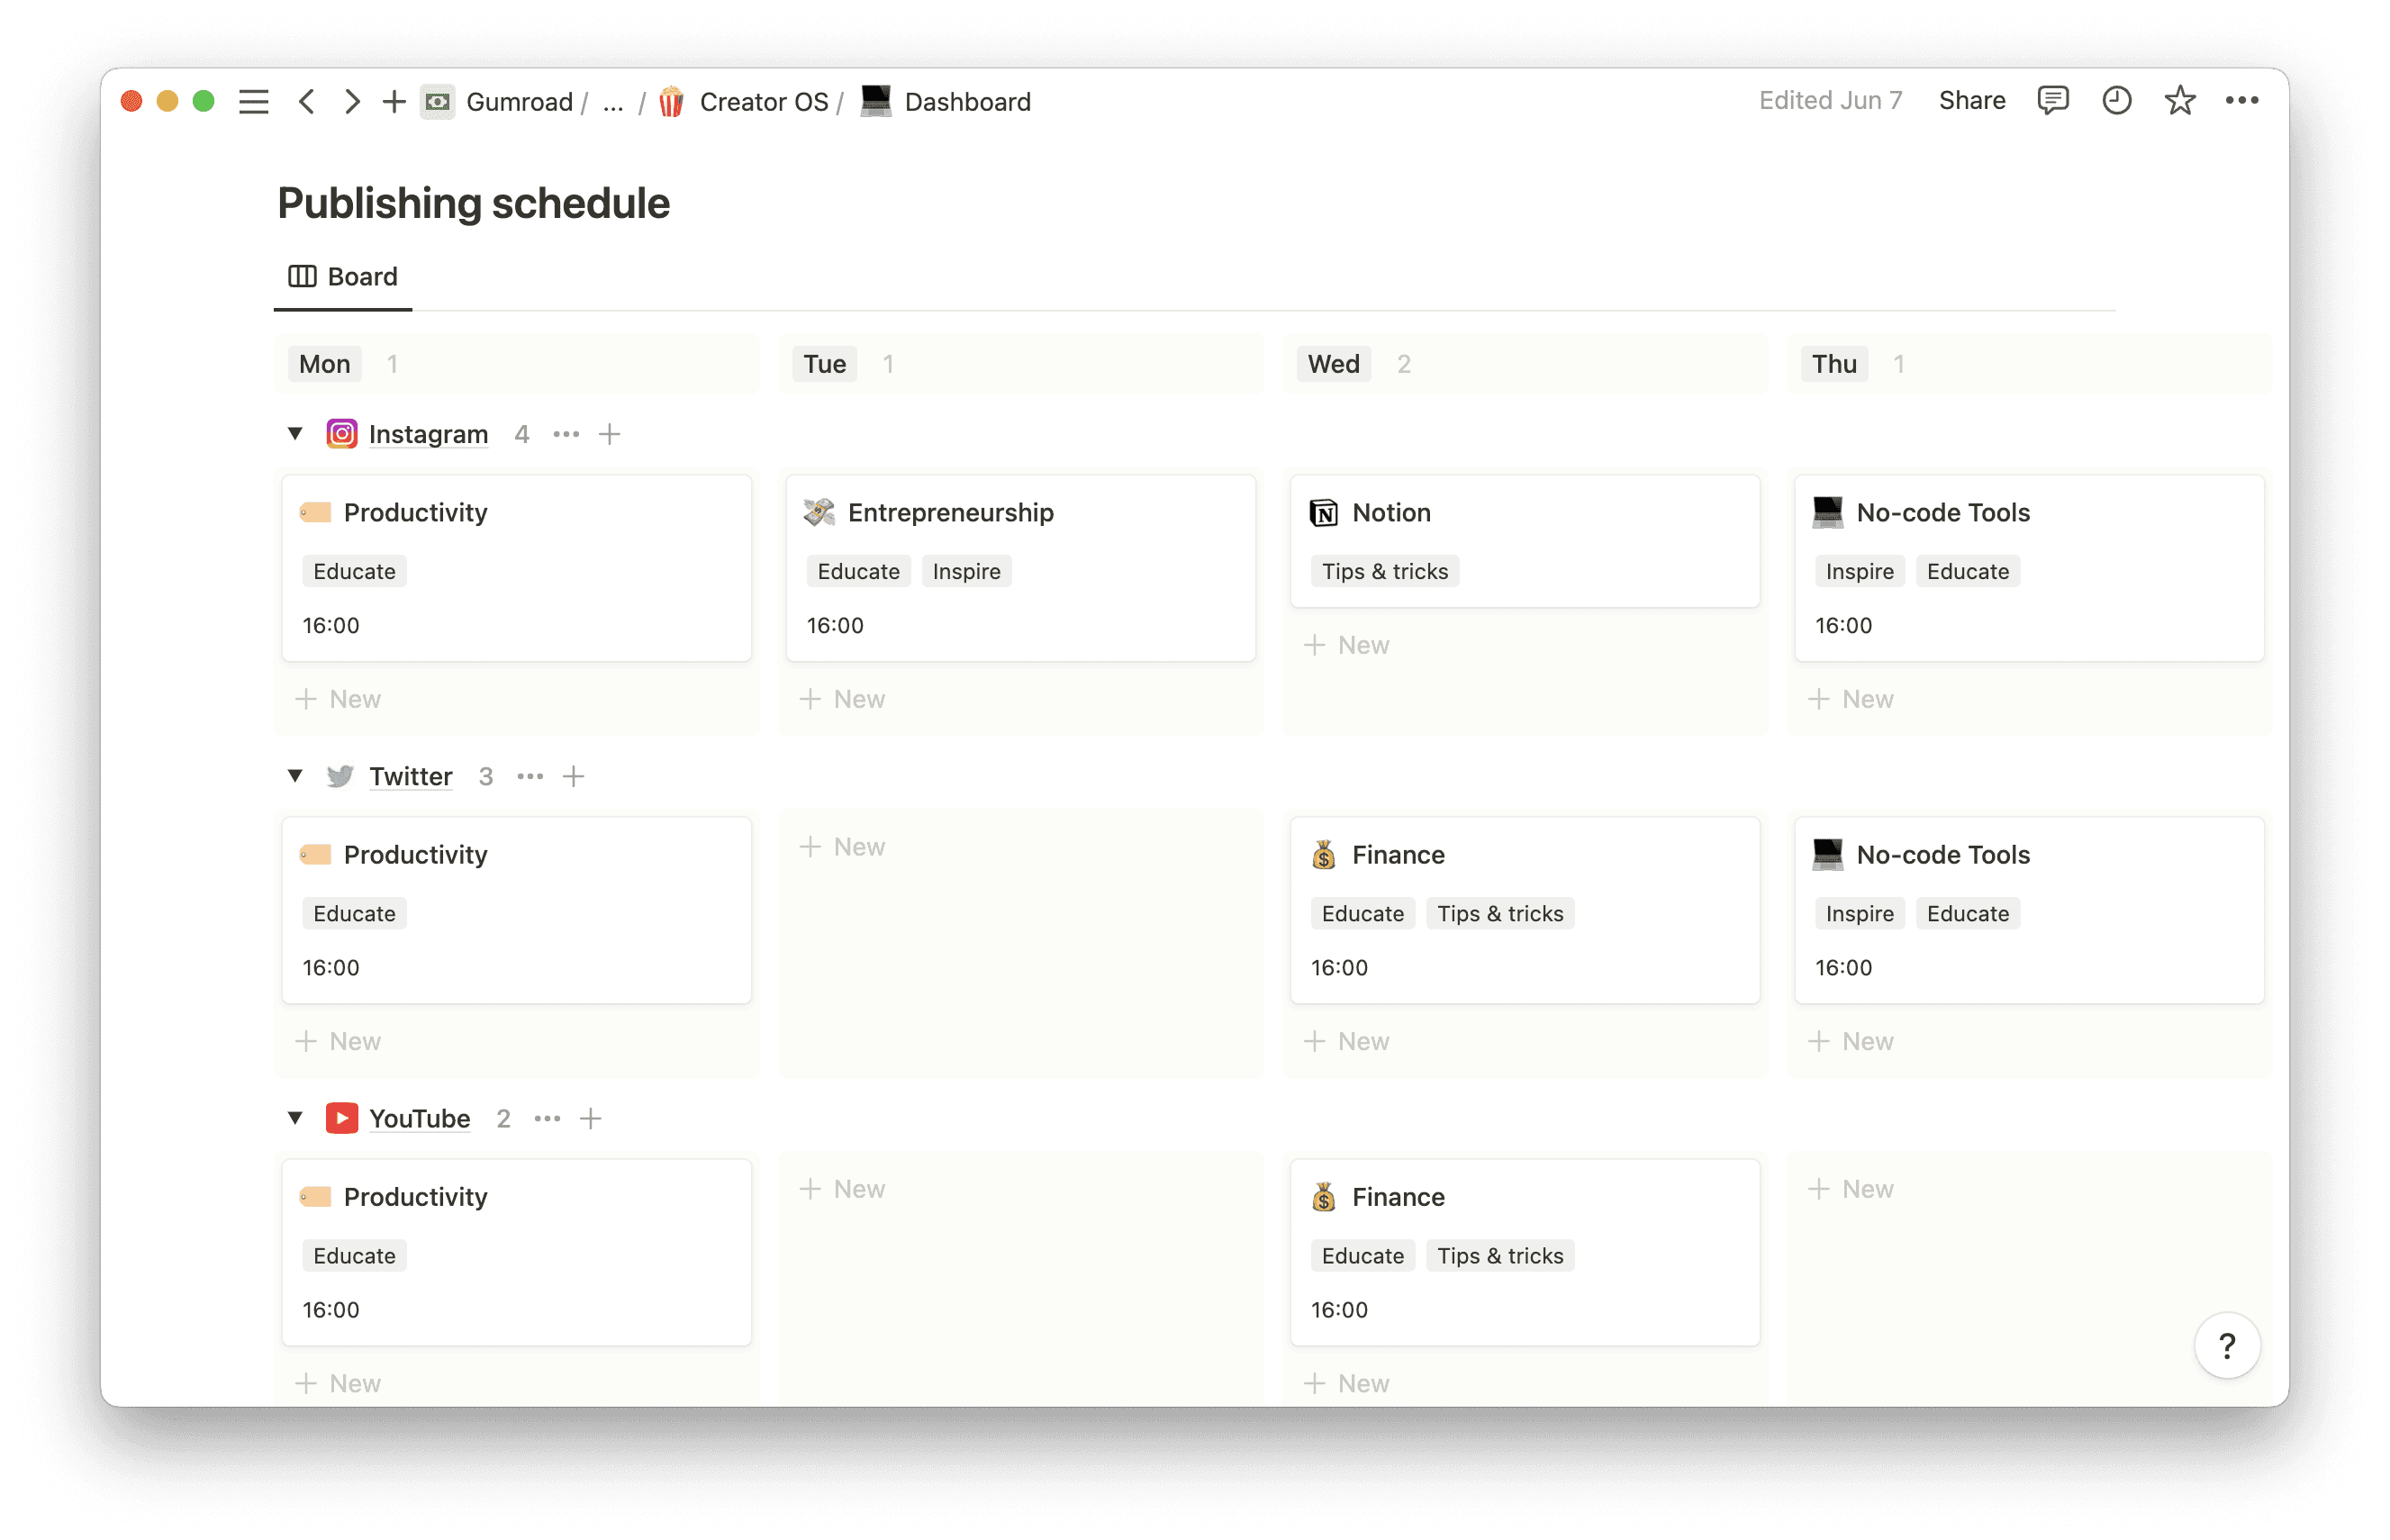Click the help question mark button
The image size is (2390, 1540).
click(2226, 1346)
